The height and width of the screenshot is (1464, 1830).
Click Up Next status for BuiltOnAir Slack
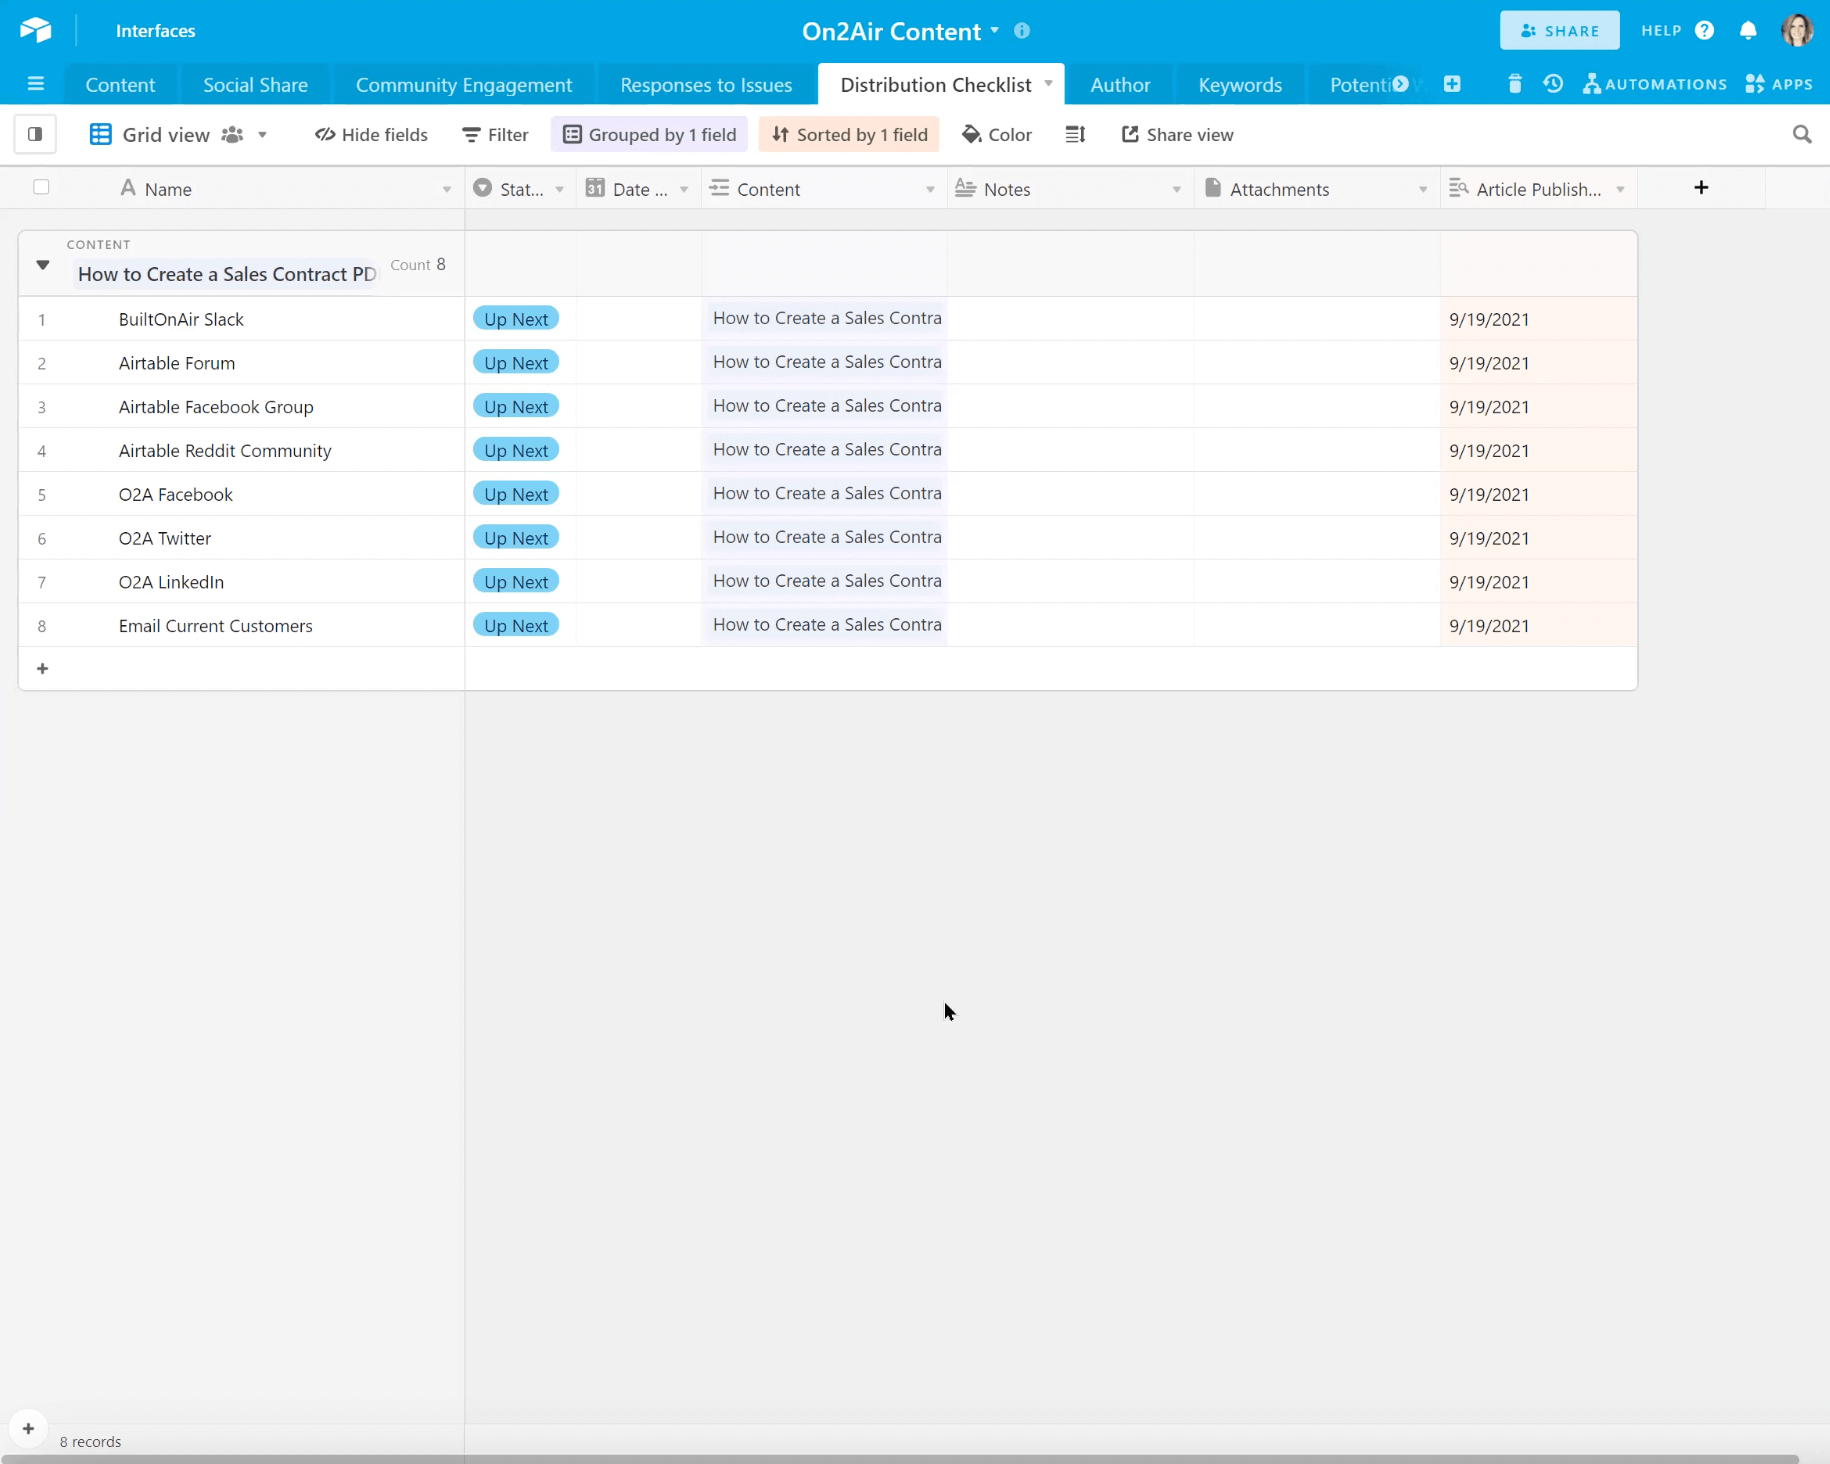pos(516,319)
